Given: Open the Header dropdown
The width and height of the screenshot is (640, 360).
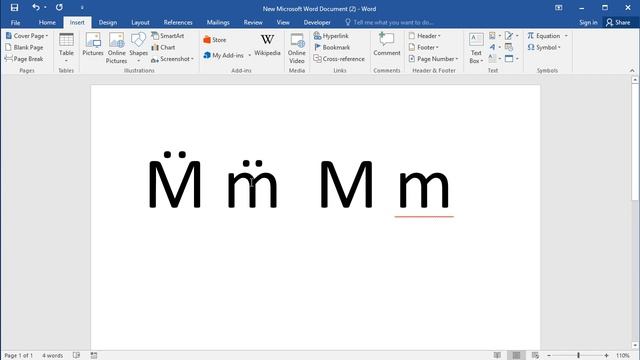Looking at the screenshot, I should click(x=424, y=36).
